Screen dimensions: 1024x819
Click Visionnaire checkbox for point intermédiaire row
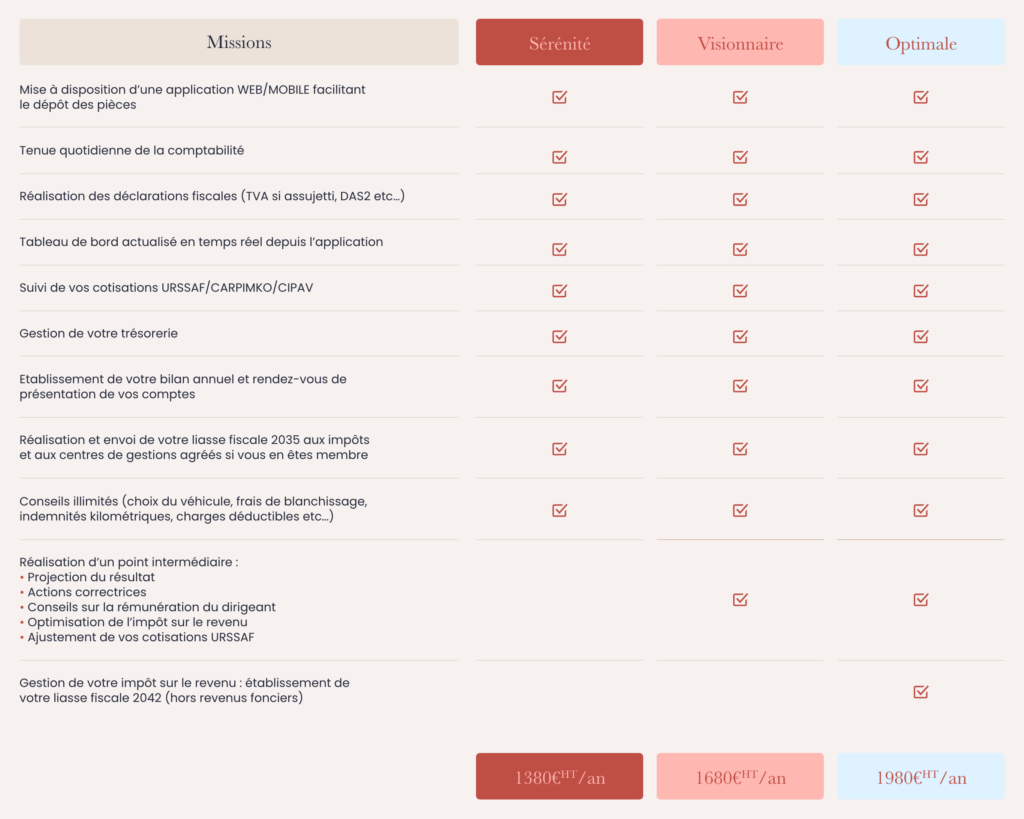pos(740,600)
